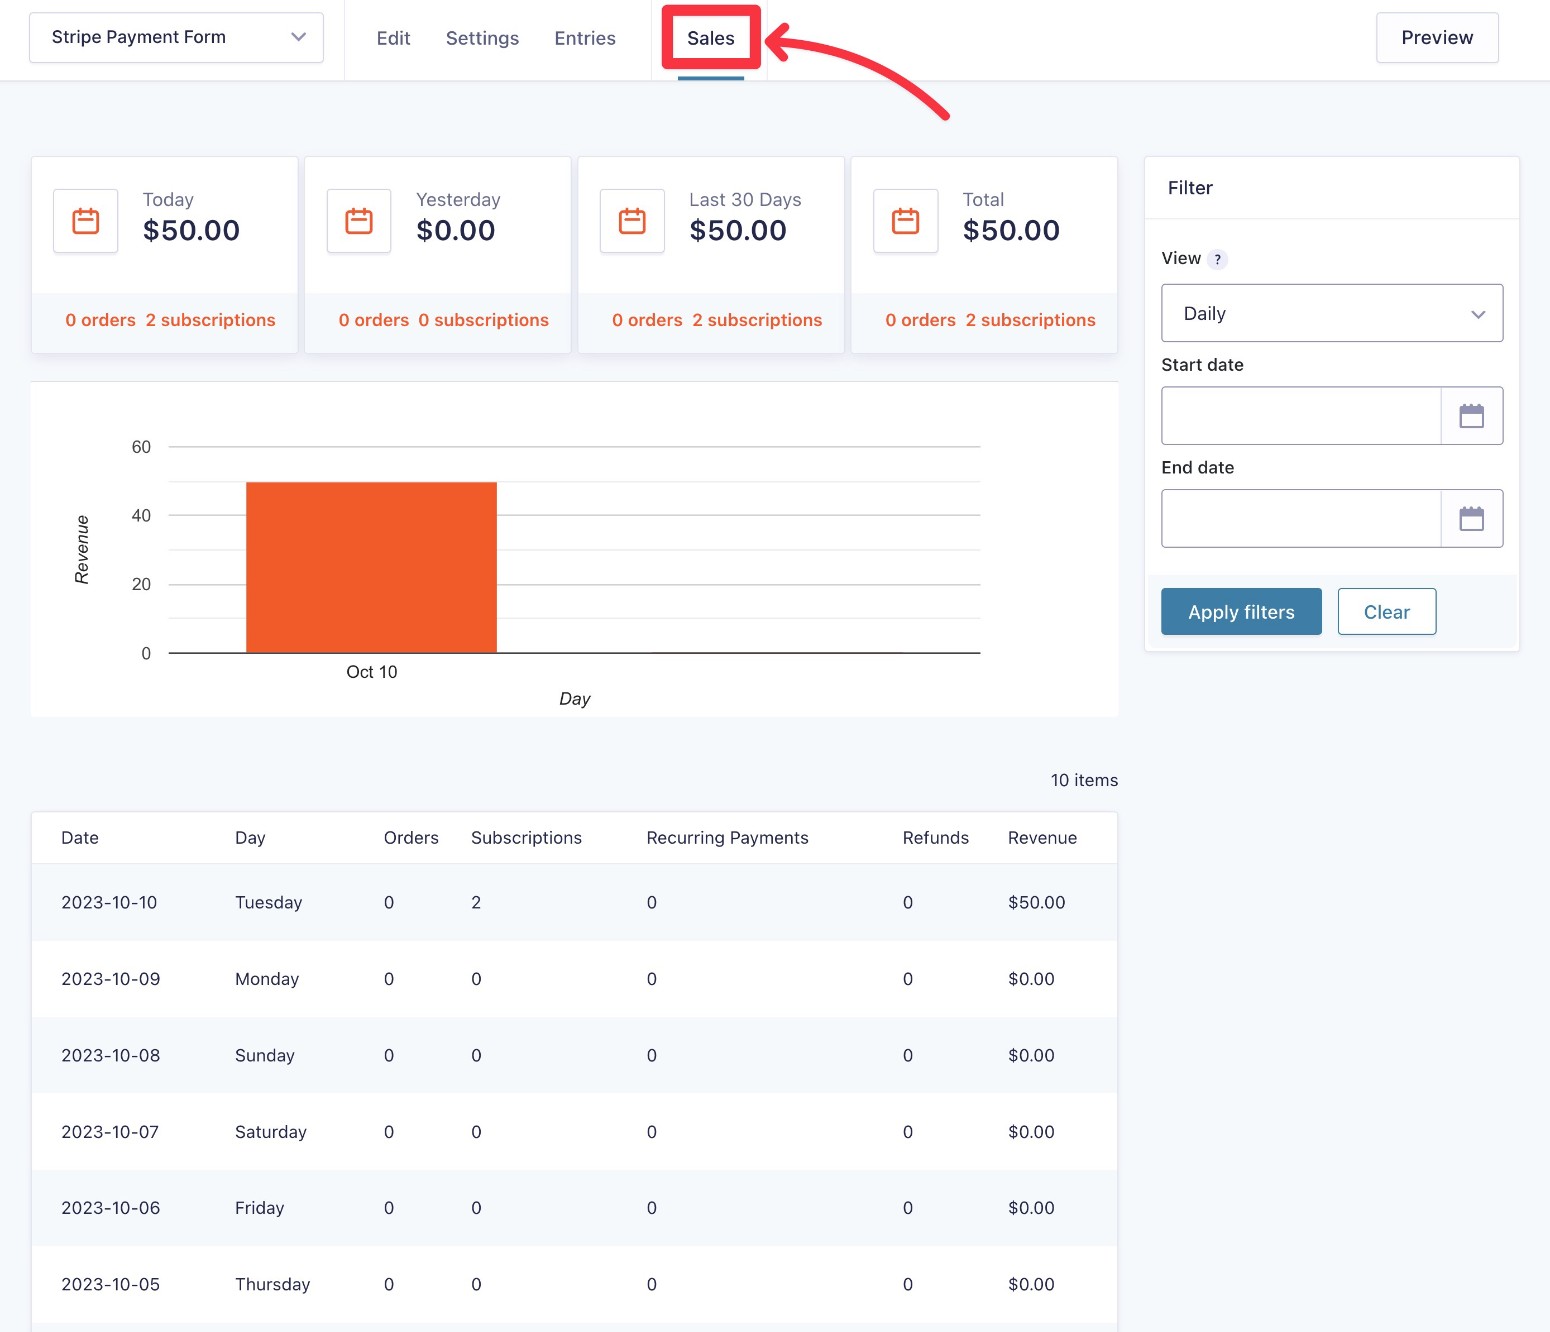Open the End date calendar picker
The image size is (1550, 1332).
click(x=1472, y=519)
